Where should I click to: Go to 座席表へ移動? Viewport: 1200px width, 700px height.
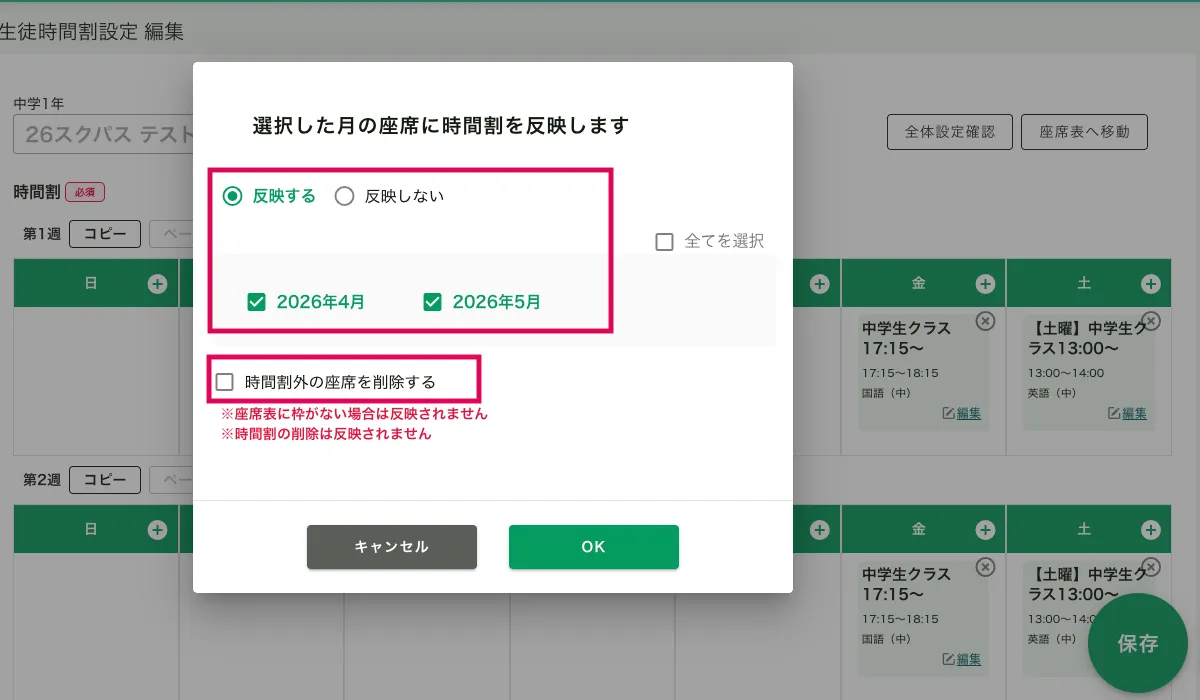pyautogui.click(x=1083, y=132)
